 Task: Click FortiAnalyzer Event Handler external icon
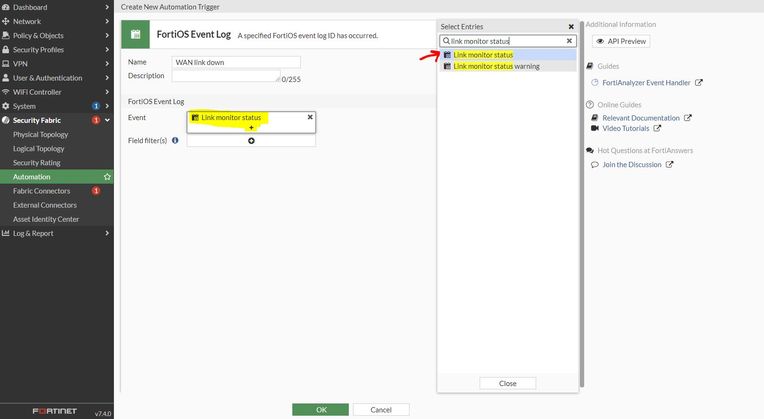(699, 83)
